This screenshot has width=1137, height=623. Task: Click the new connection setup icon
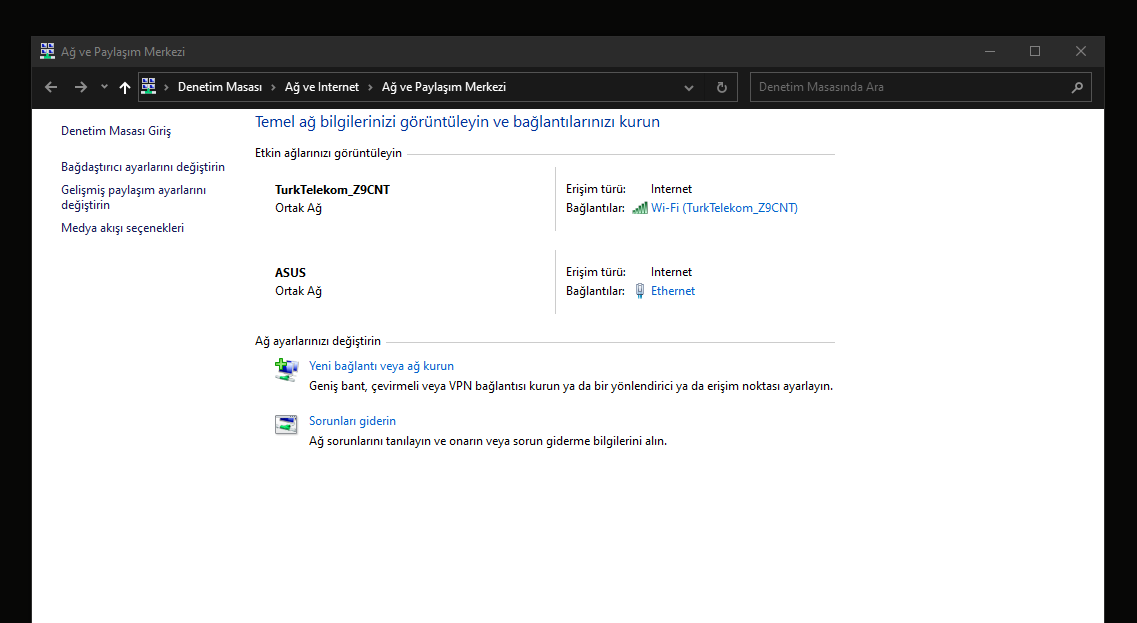pos(286,370)
